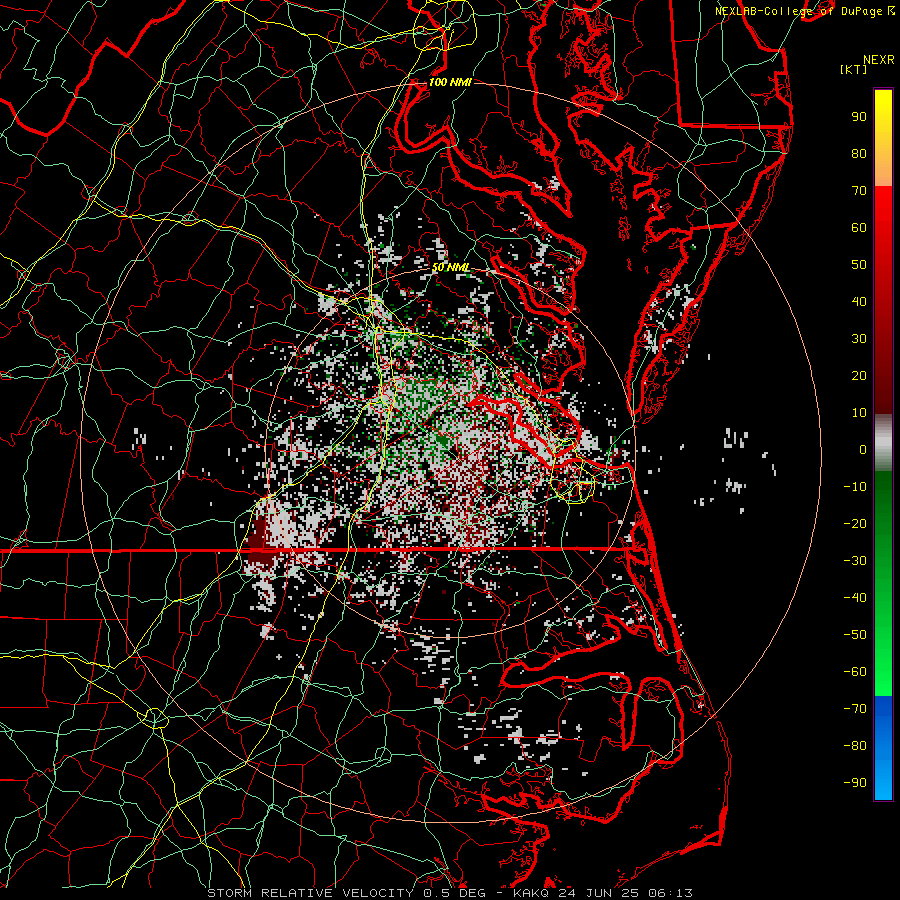Select the positive 80 knot scale value

click(859, 154)
